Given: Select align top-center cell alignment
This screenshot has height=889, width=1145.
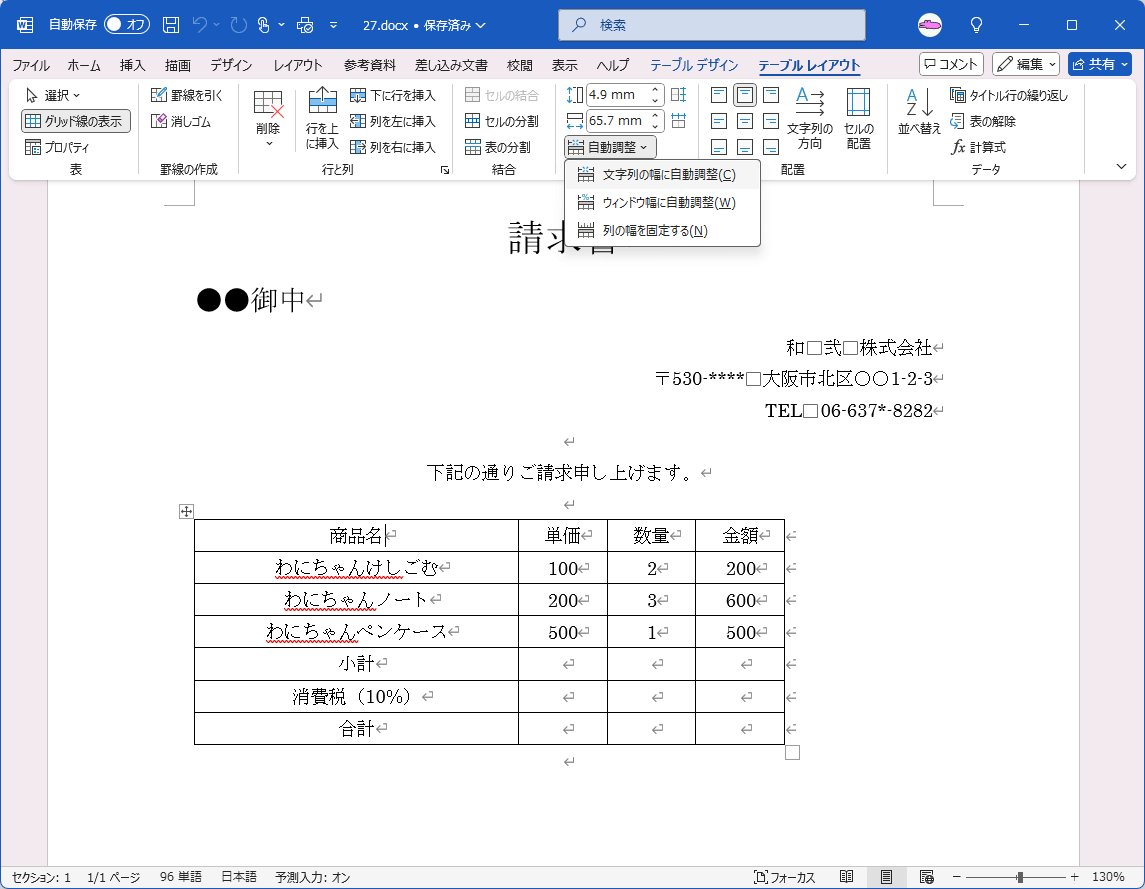Looking at the screenshot, I should pos(745,95).
